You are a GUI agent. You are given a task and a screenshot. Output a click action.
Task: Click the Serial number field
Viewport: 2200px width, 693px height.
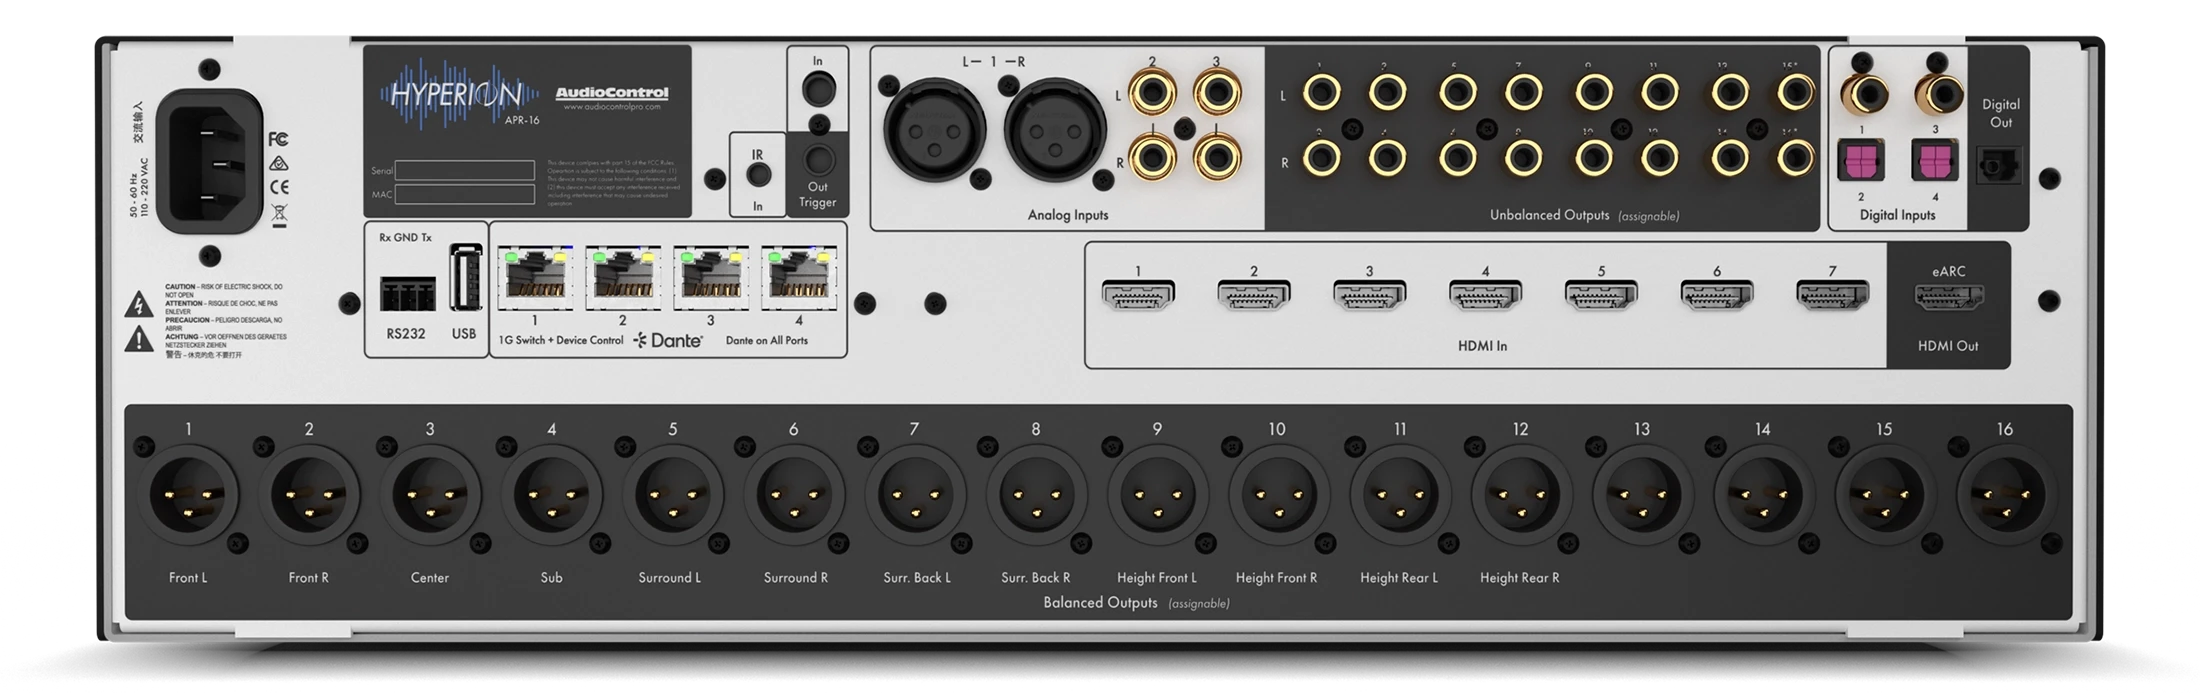[x=465, y=171]
